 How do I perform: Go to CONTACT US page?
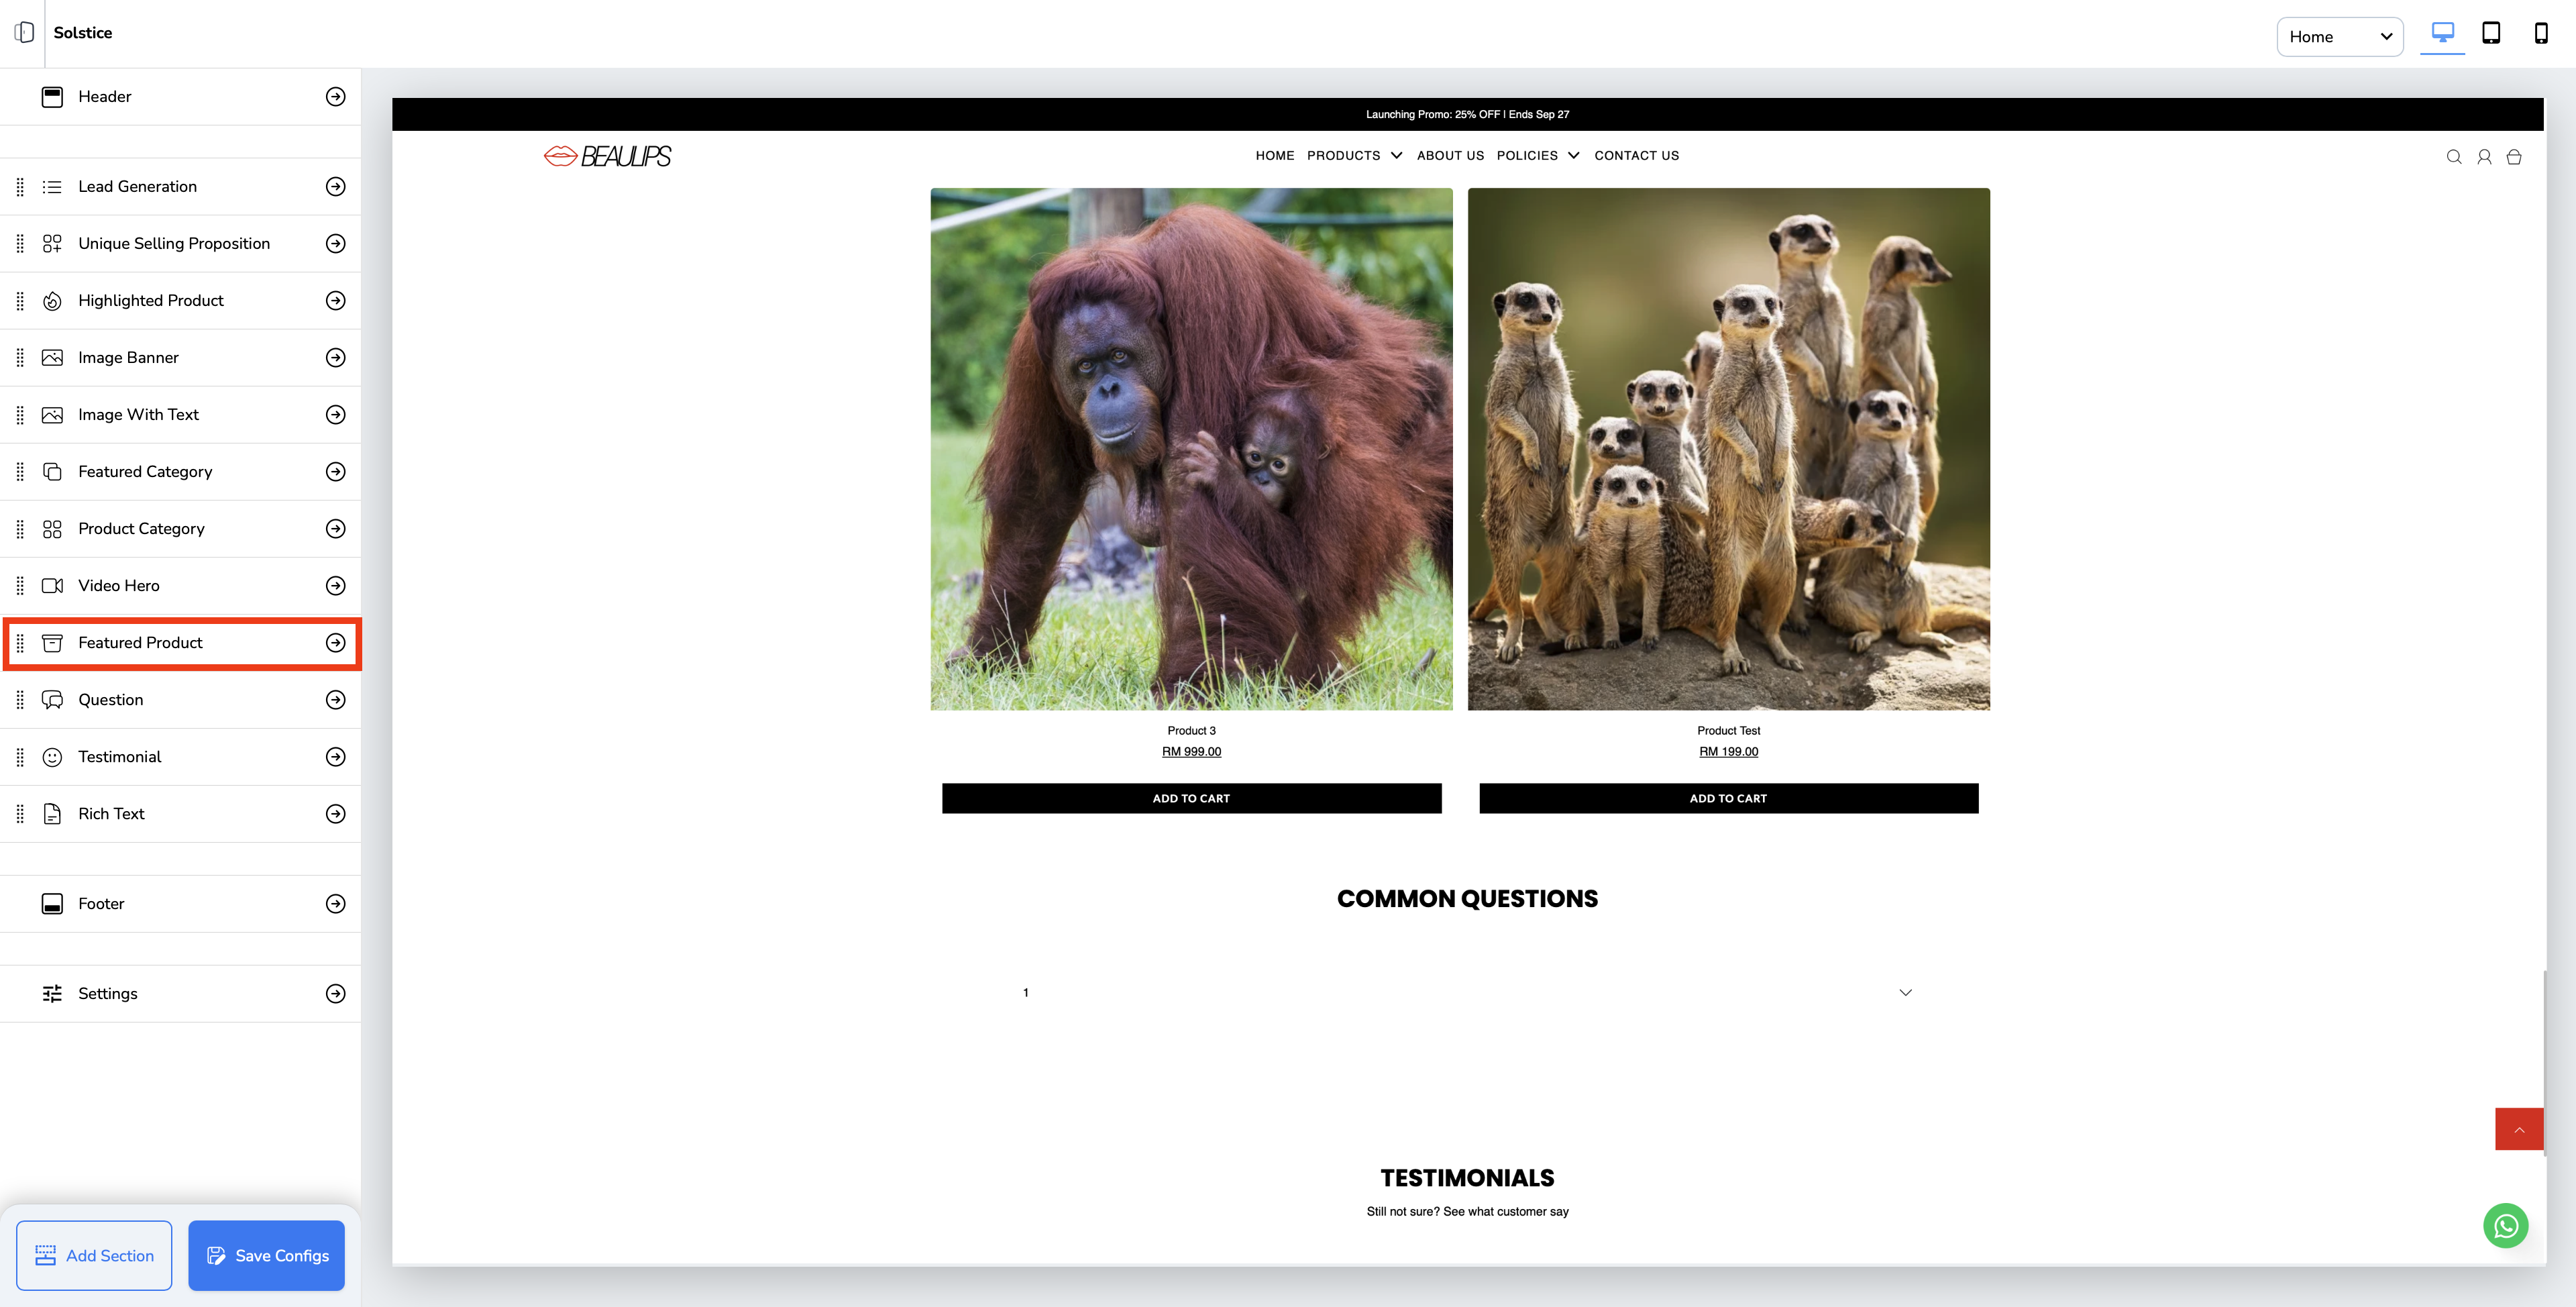pyautogui.click(x=1636, y=156)
